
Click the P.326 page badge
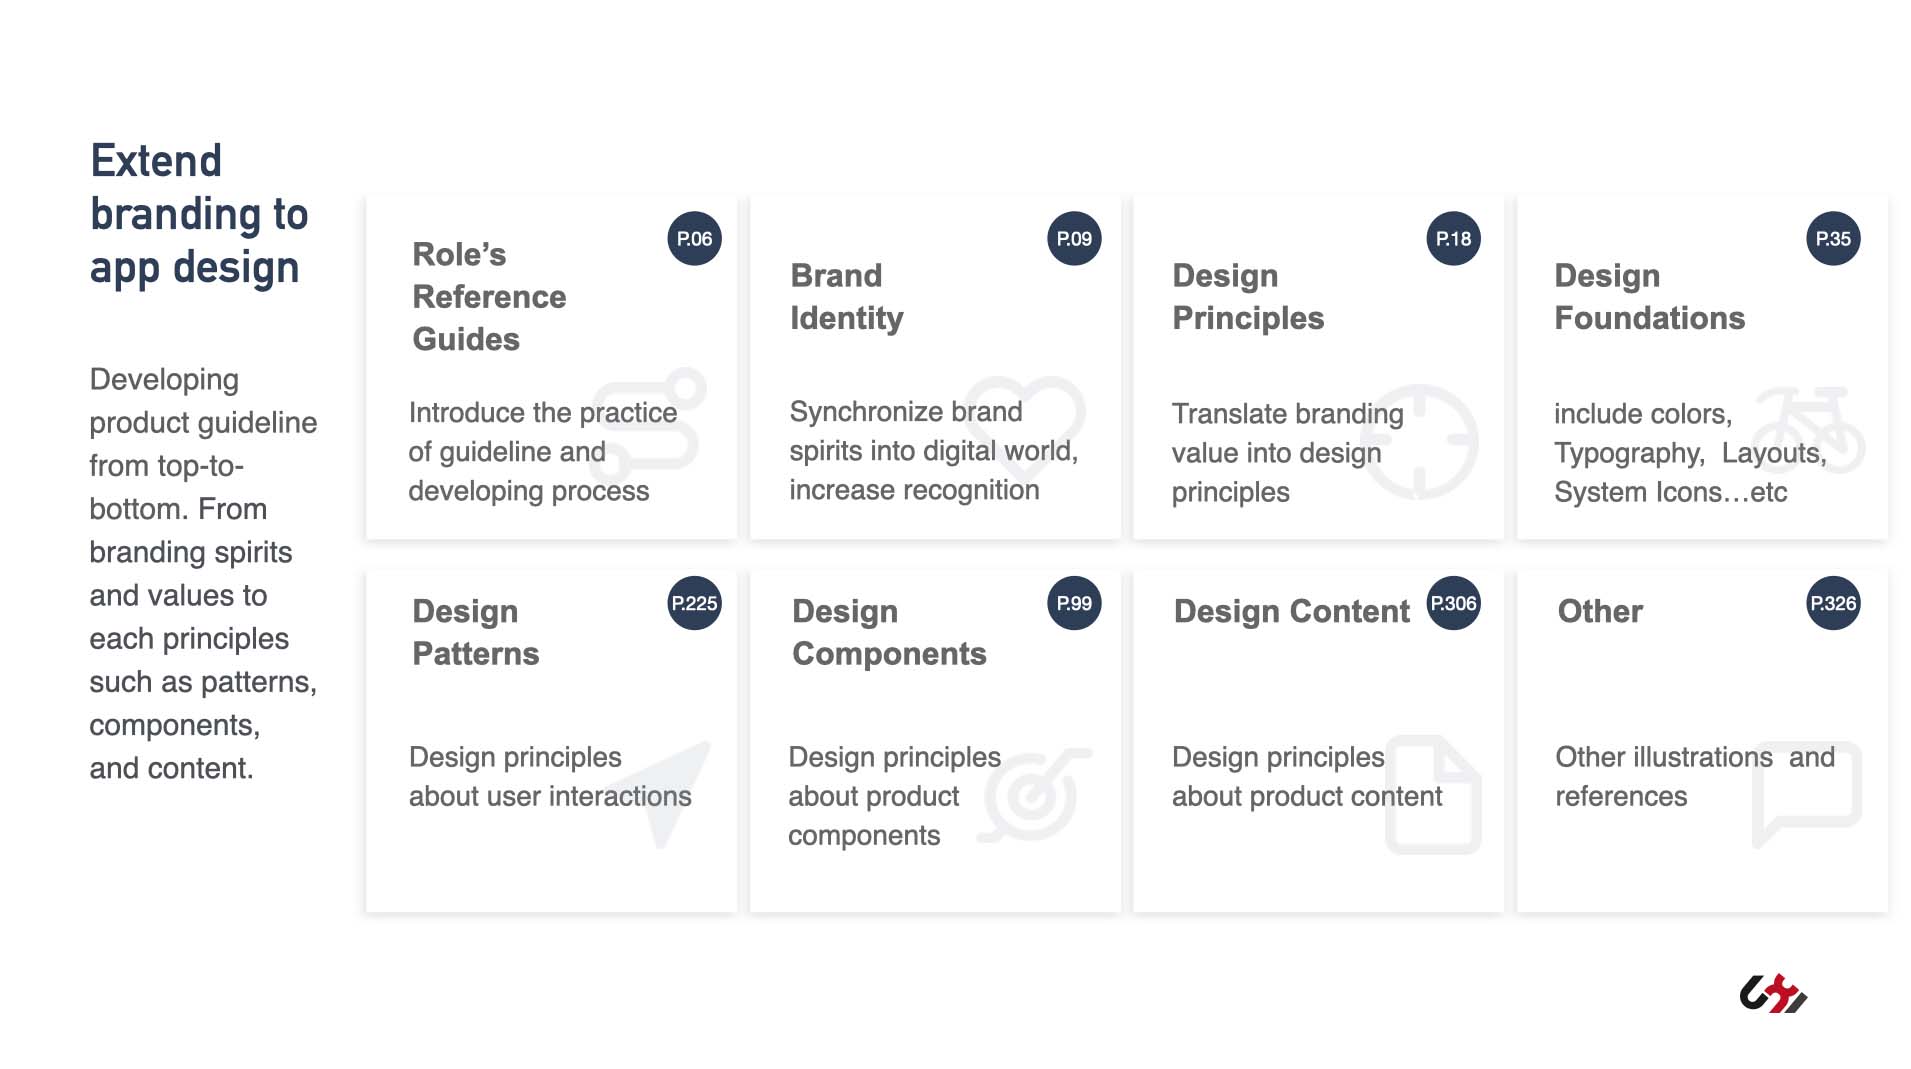tap(1833, 603)
